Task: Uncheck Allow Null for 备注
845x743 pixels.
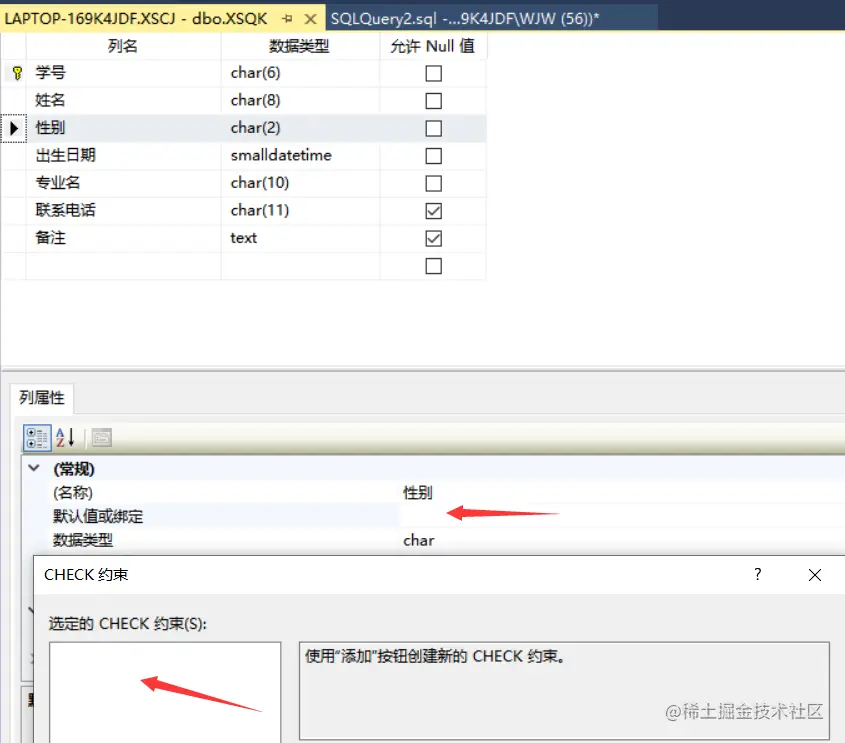Action: [x=433, y=238]
